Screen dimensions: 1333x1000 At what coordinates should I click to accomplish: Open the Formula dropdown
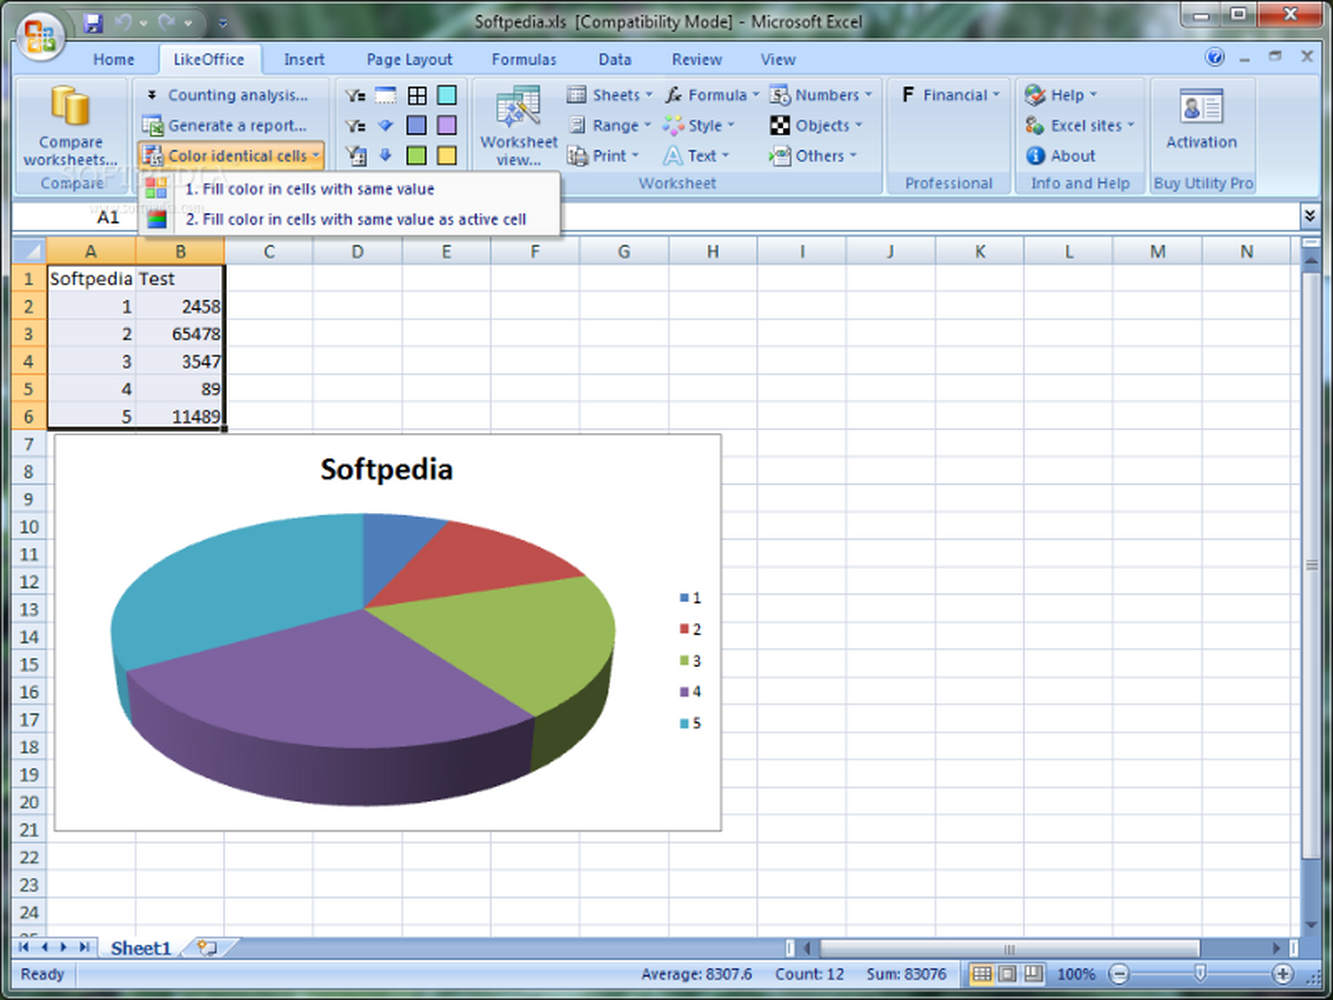711,95
